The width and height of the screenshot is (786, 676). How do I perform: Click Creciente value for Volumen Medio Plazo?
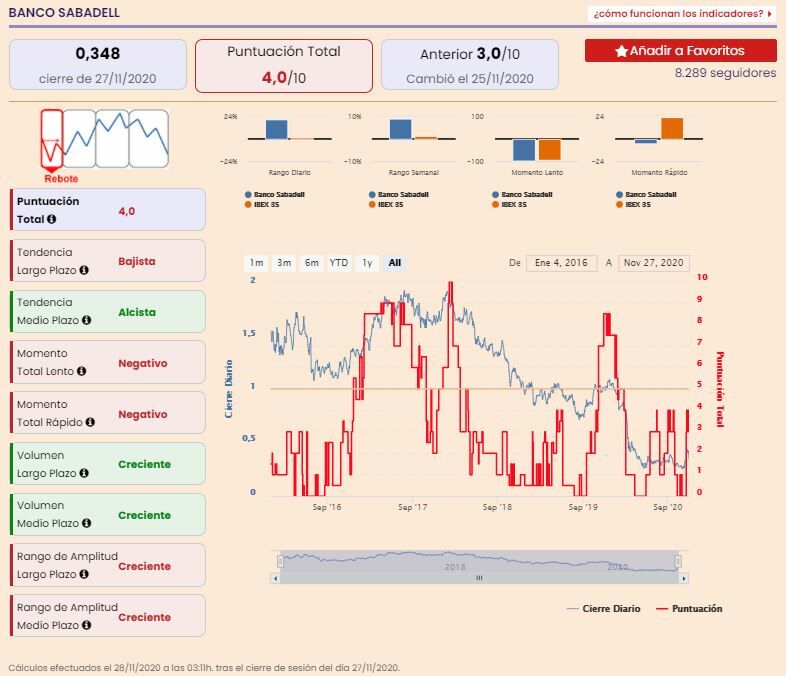point(144,515)
